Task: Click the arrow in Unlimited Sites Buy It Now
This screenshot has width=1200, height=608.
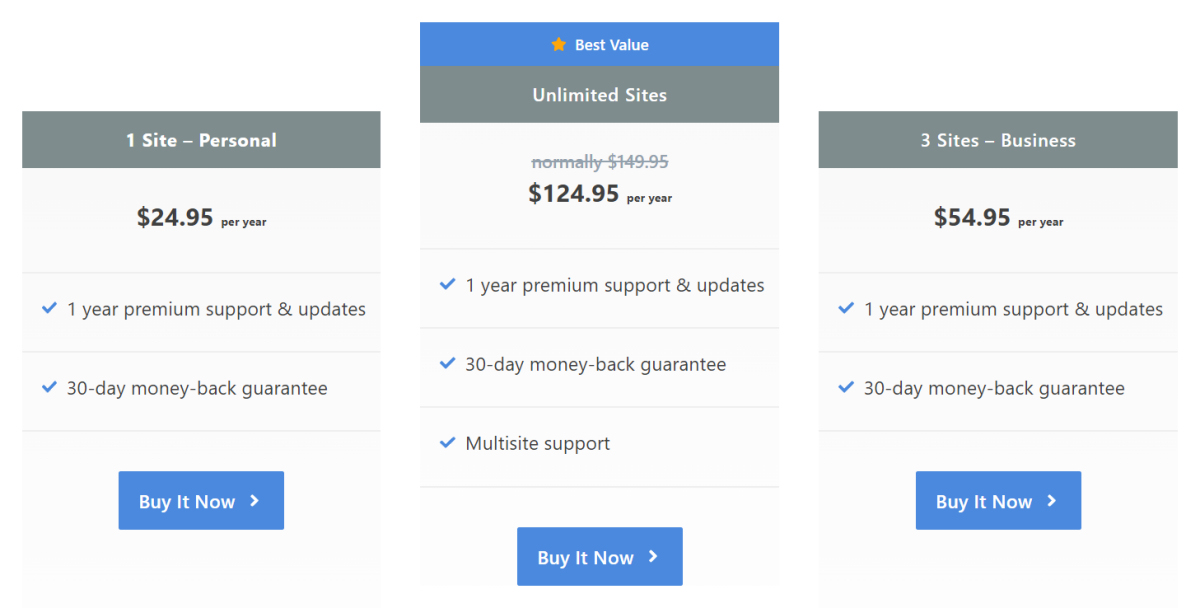Action: [655, 557]
